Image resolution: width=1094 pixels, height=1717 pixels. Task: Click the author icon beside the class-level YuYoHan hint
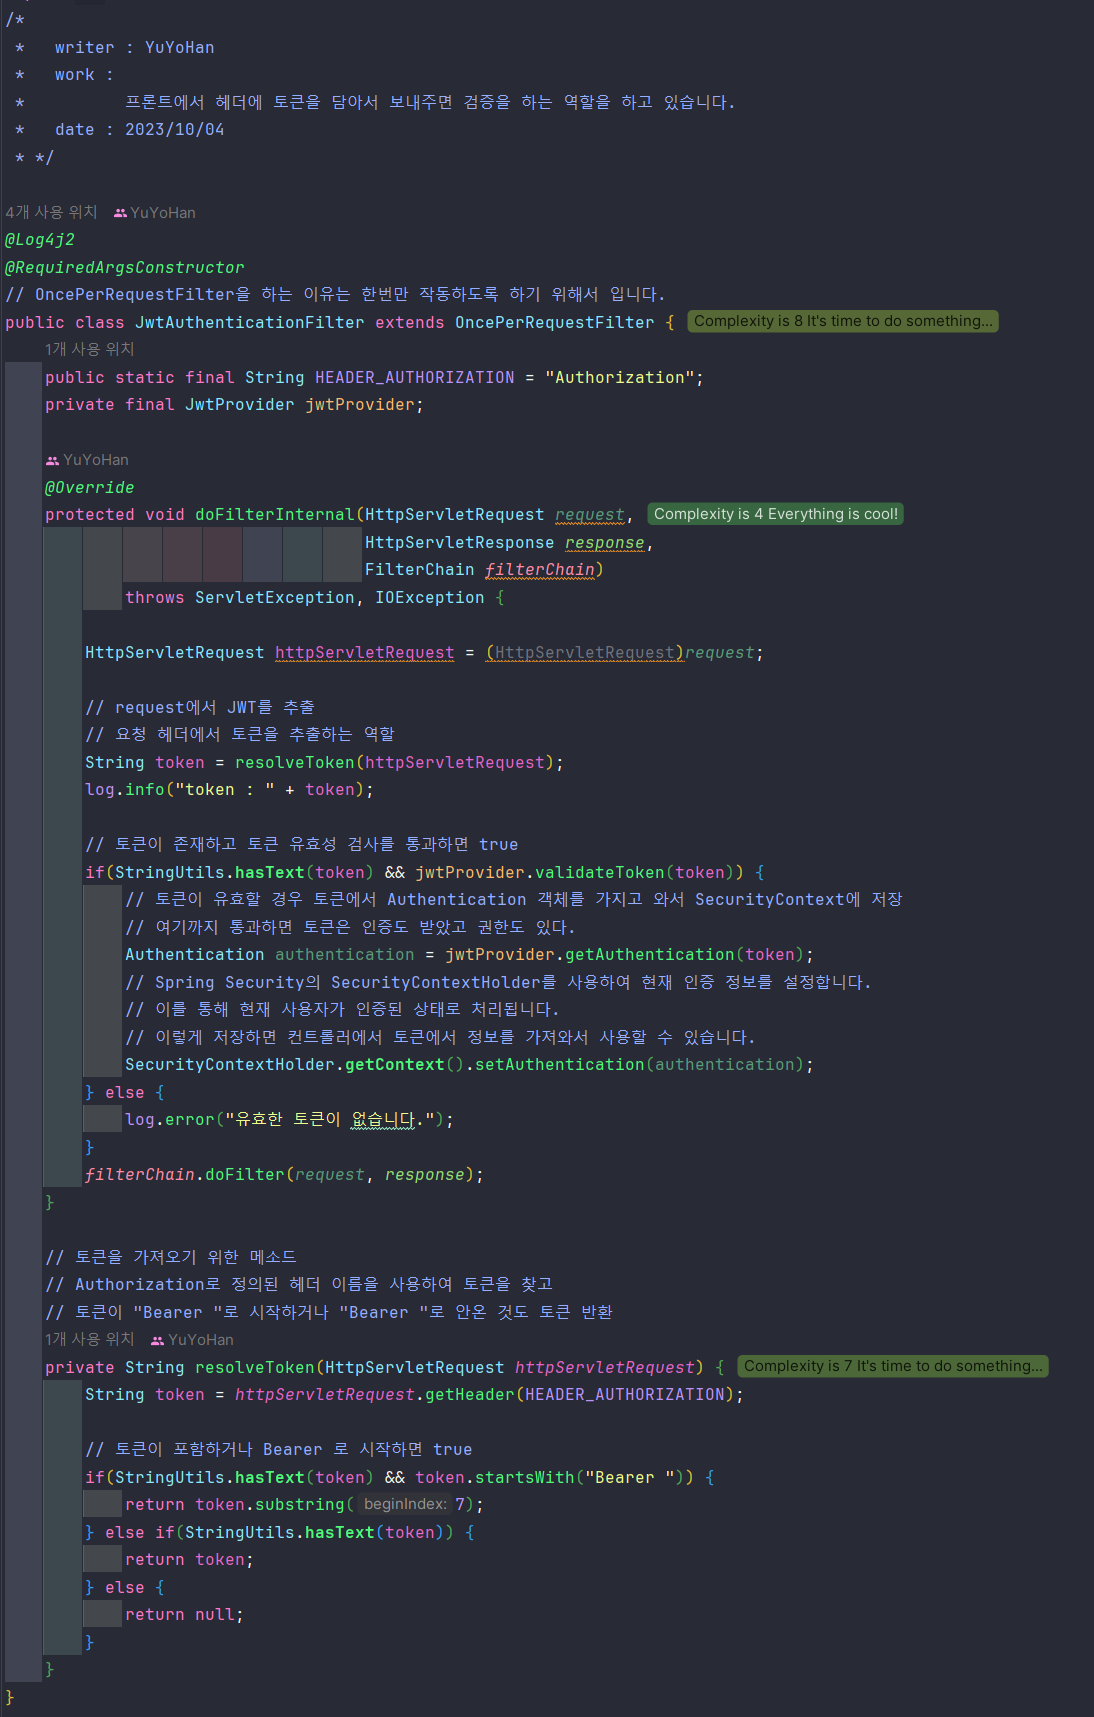pos(120,213)
